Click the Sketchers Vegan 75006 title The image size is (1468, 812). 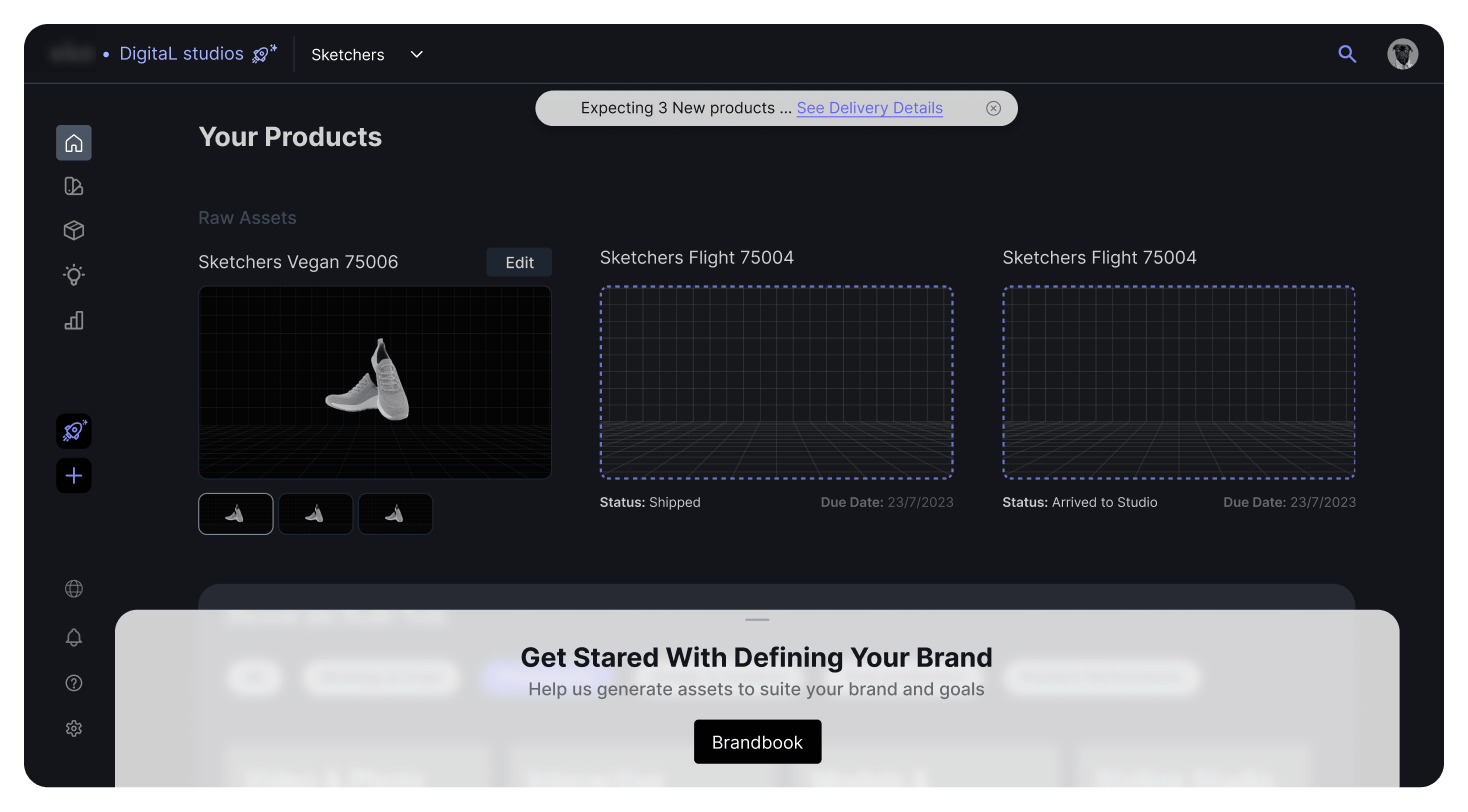pyautogui.click(x=298, y=262)
